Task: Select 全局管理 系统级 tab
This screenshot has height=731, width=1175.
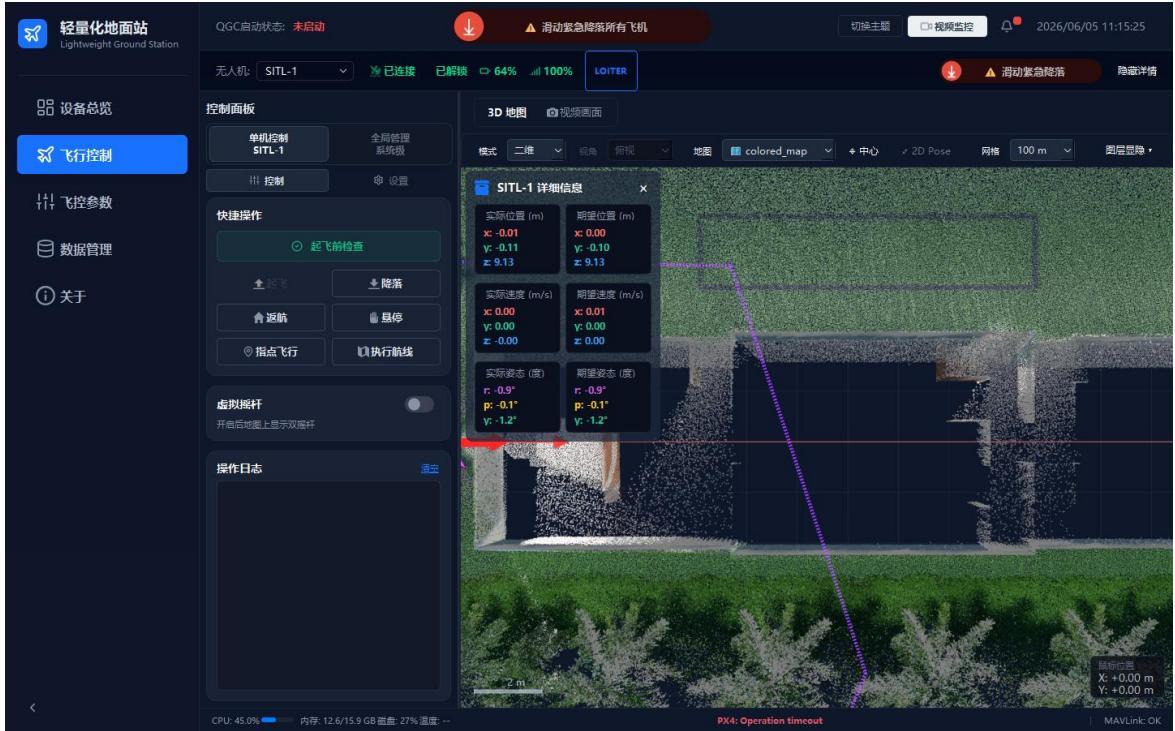Action: (x=390, y=144)
